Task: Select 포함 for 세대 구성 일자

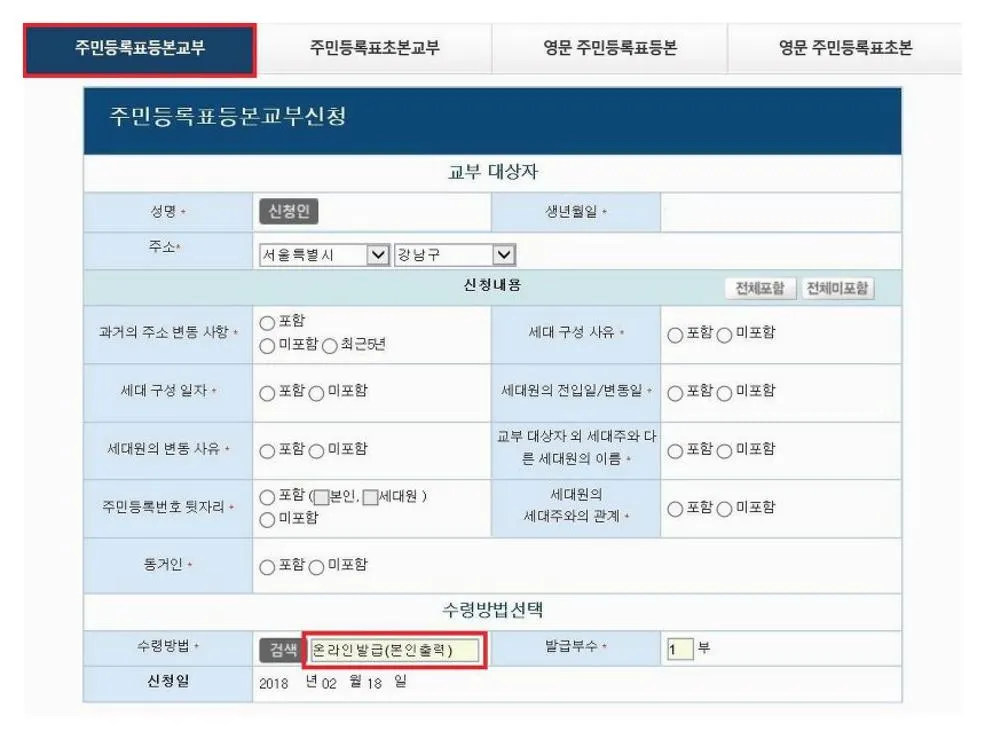Action: point(267,393)
